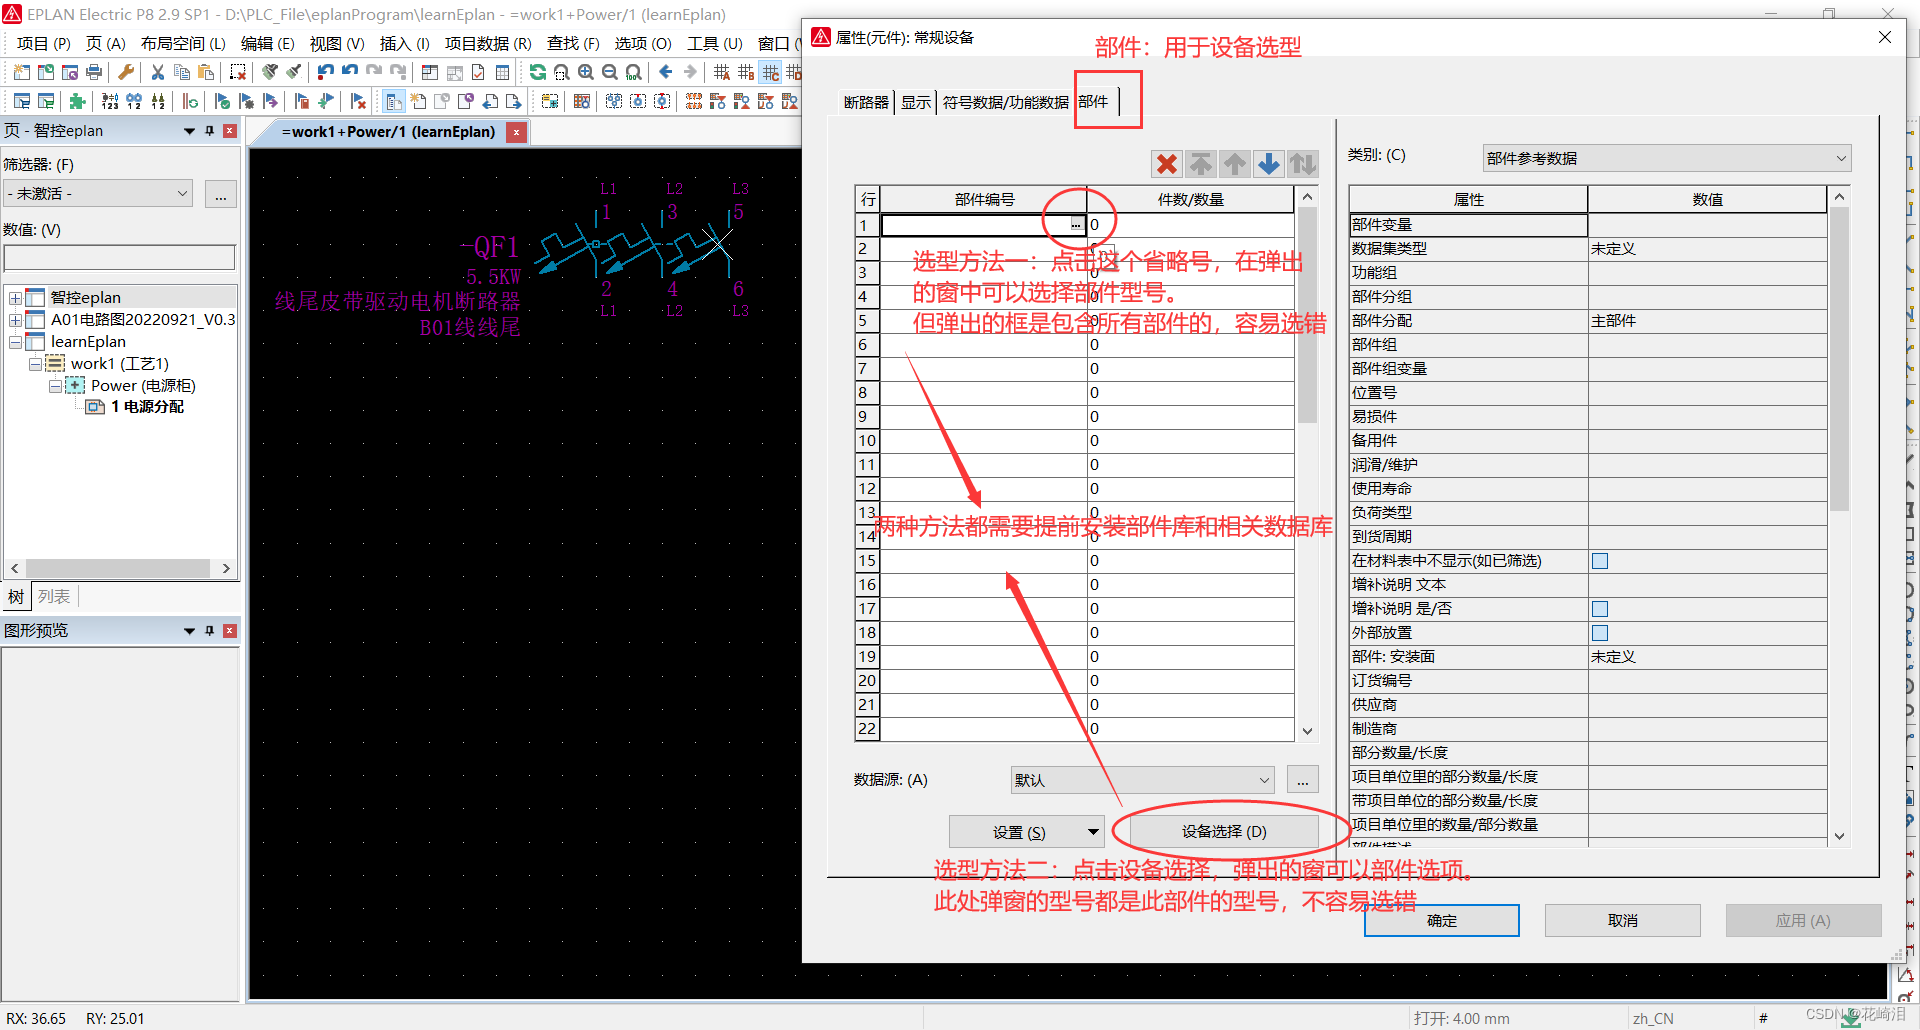1920x1030 pixels.
Task: Click the delete selection area icon
Action: (x=238, y=72)
